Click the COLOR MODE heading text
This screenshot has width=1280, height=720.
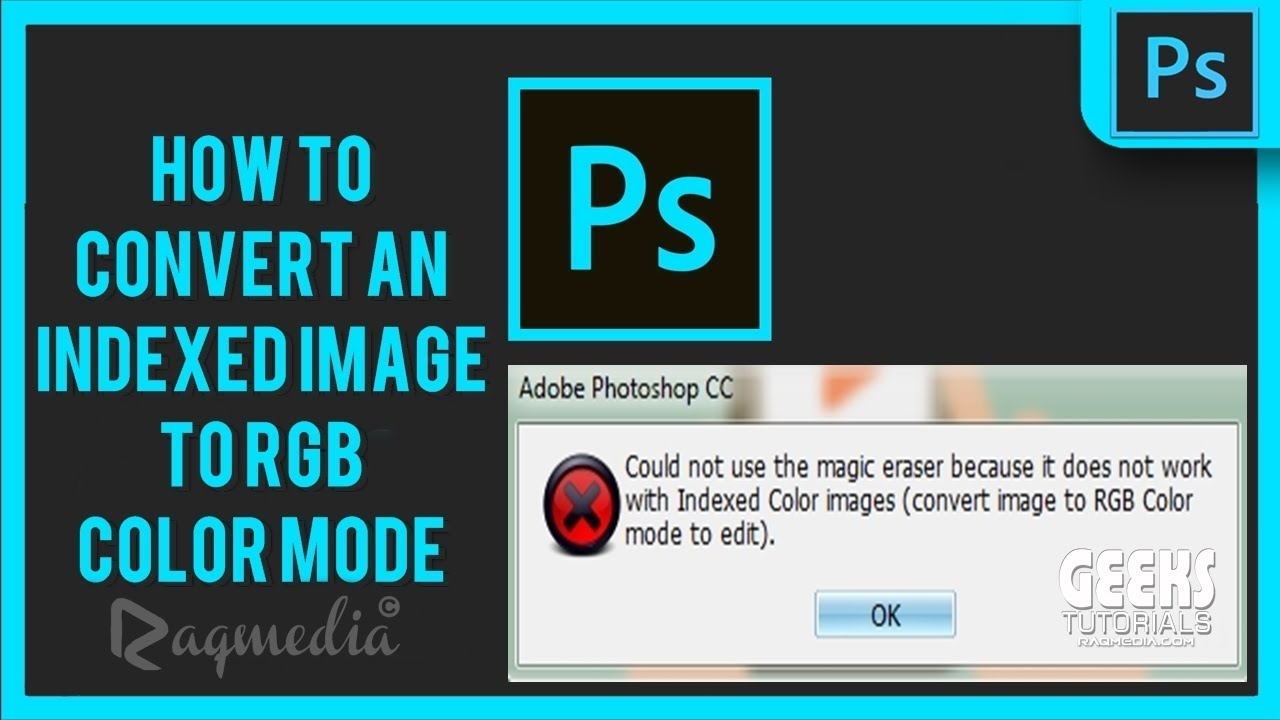[x=262, y=549]
